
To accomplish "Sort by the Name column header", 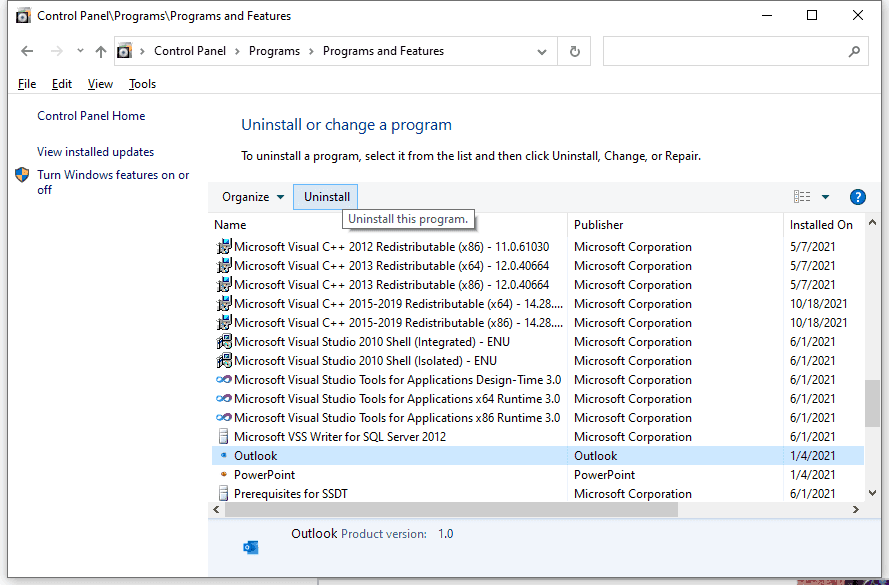I will 230,224.
